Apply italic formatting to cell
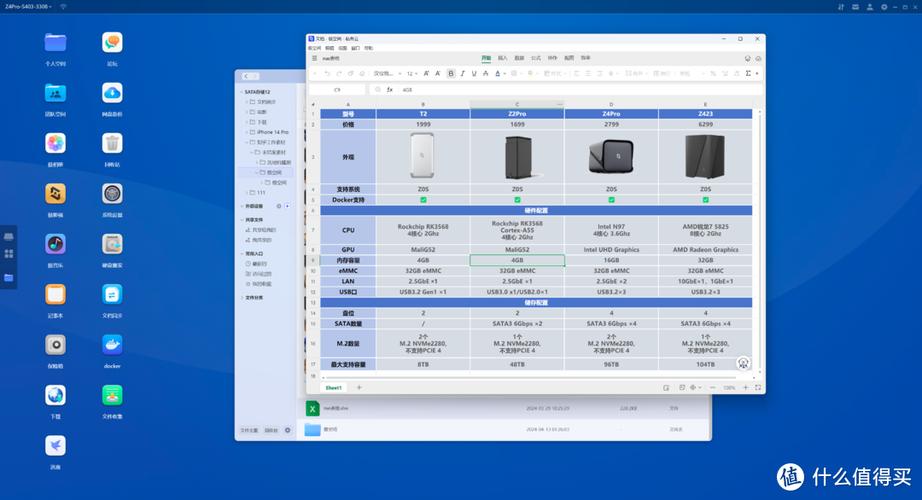922x500 pixels. pyautogui.click(x=462, y=73)
